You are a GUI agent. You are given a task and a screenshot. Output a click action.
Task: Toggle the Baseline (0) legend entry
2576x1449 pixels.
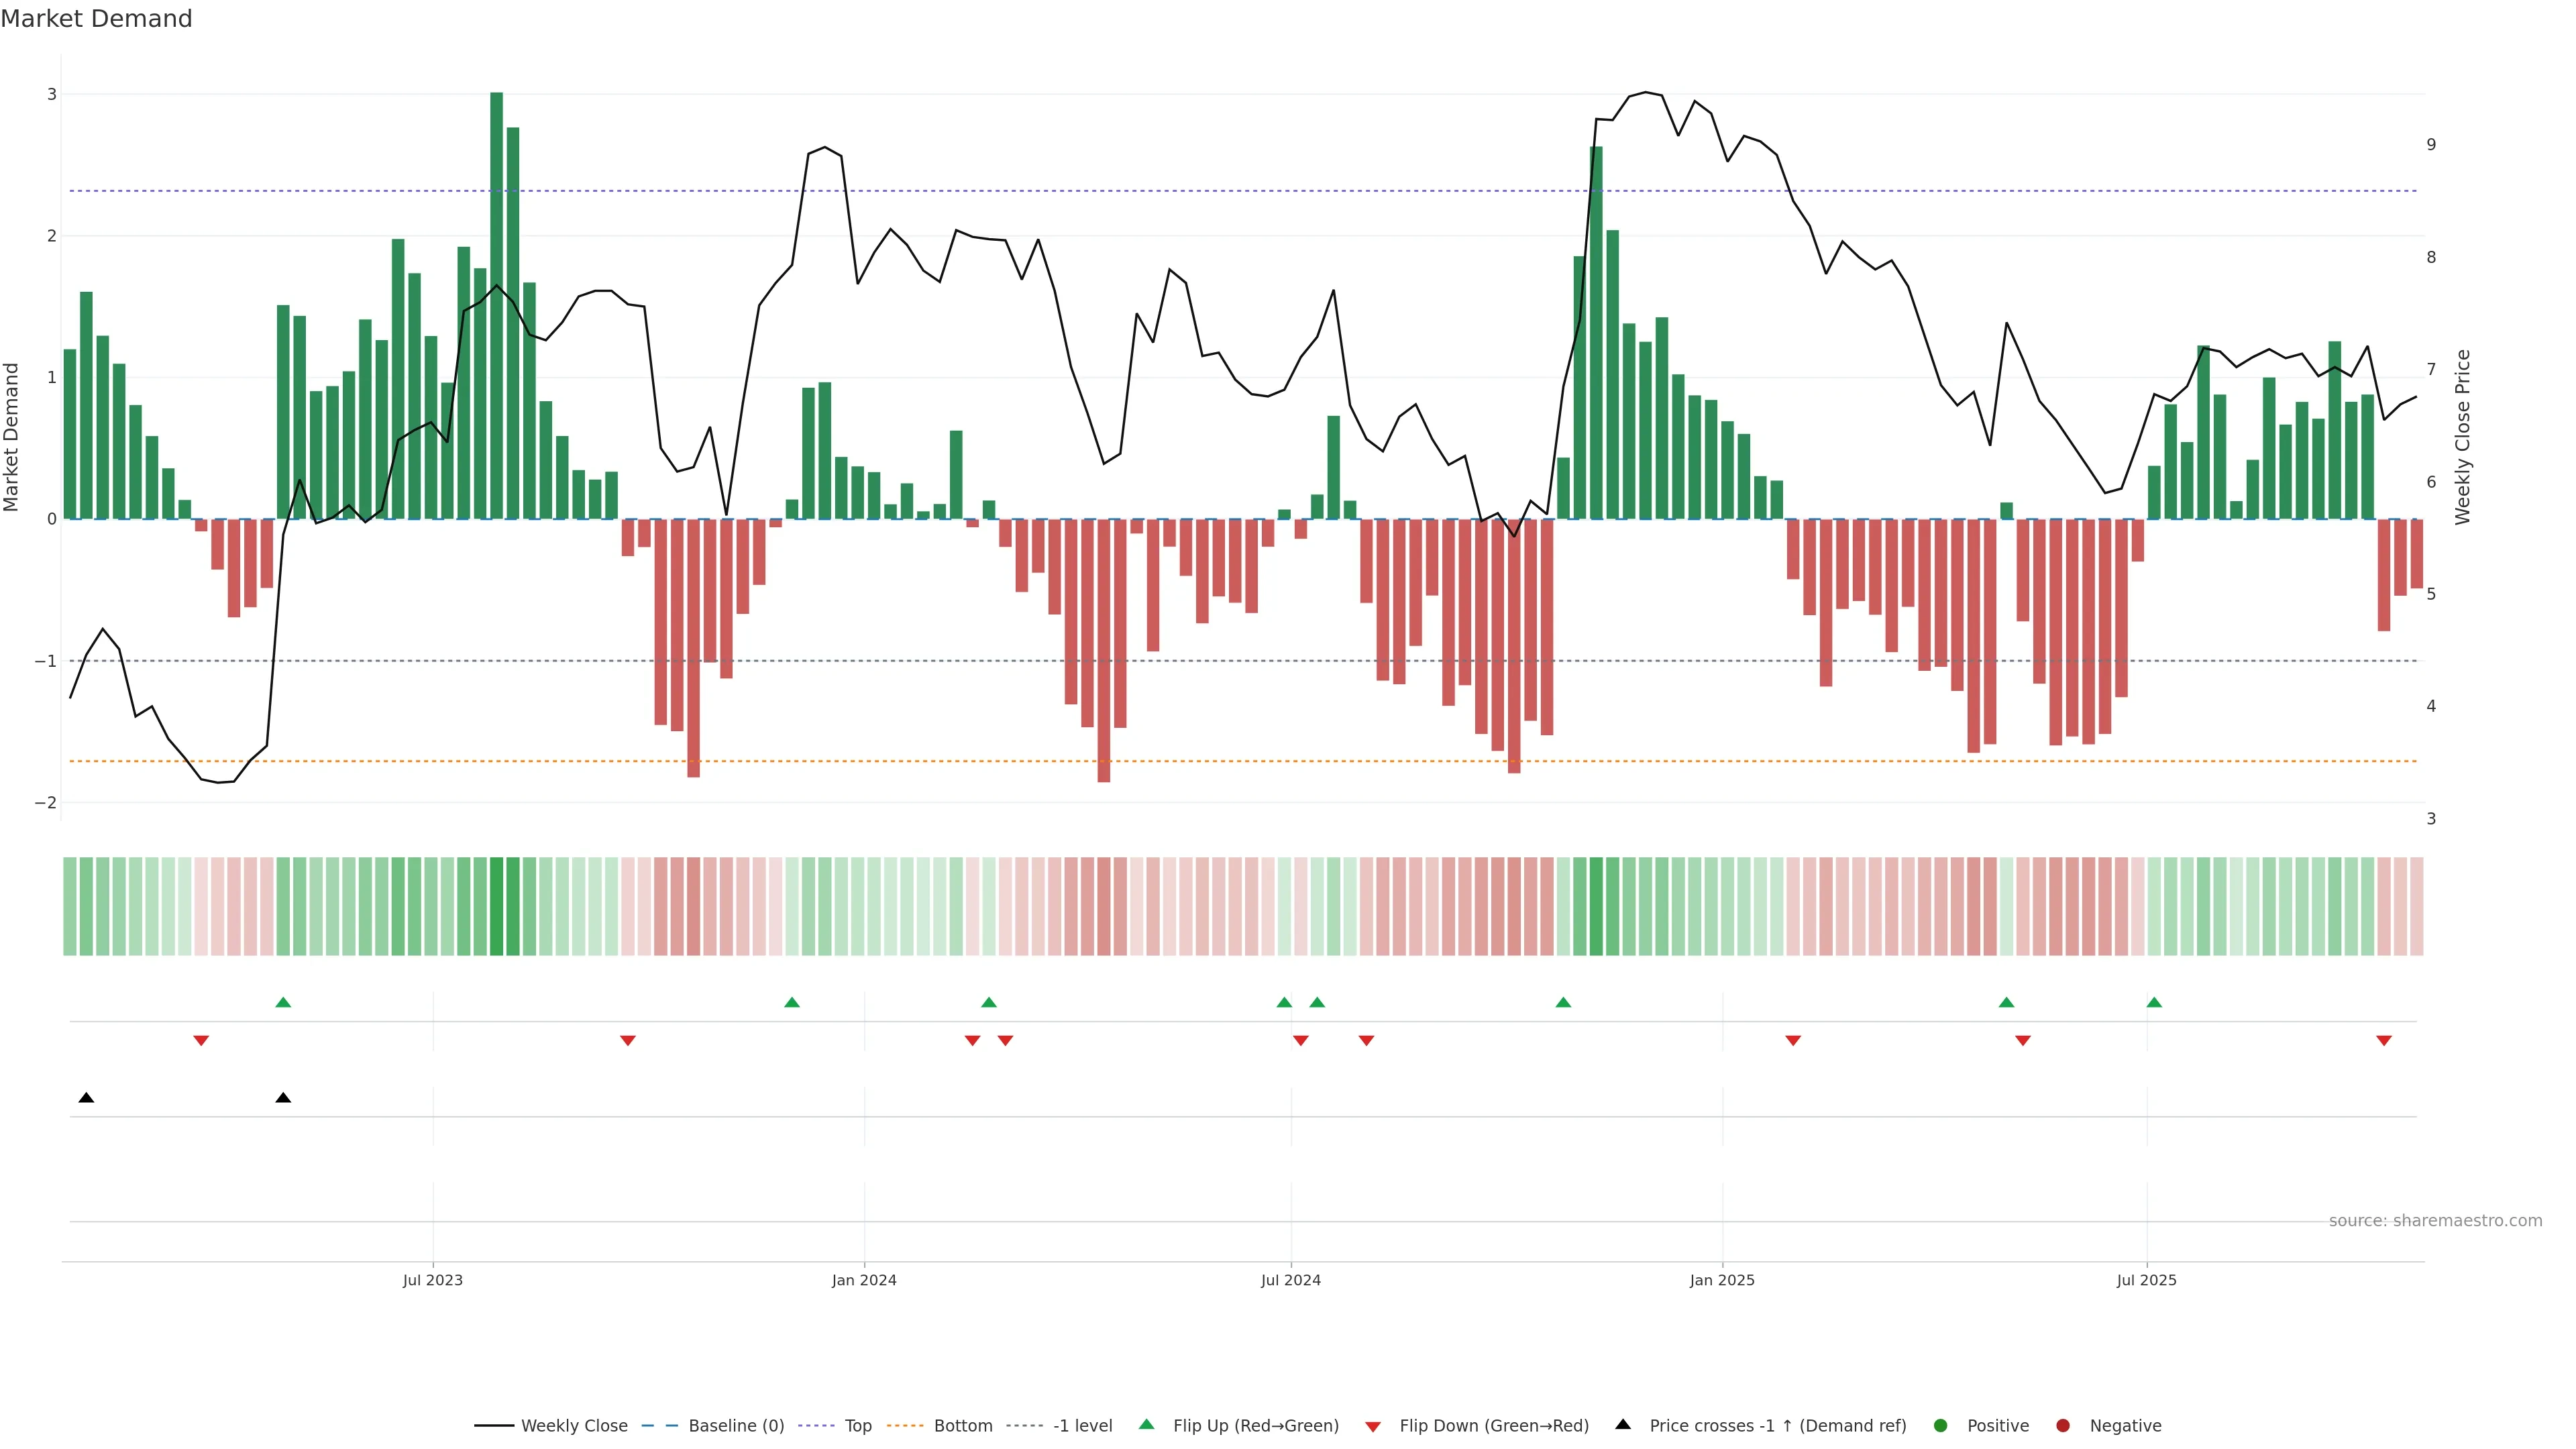click(x=736, y=1426)
